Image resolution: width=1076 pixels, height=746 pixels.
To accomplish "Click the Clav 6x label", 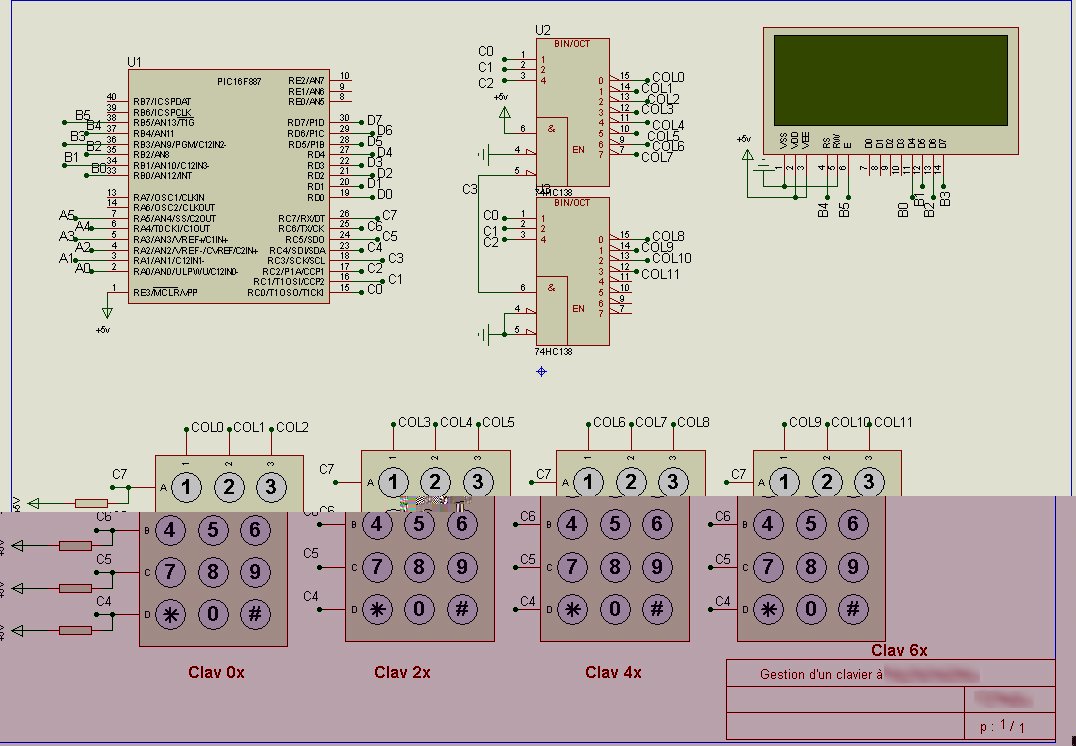I will pyautogui.click(x=900, y=650).
